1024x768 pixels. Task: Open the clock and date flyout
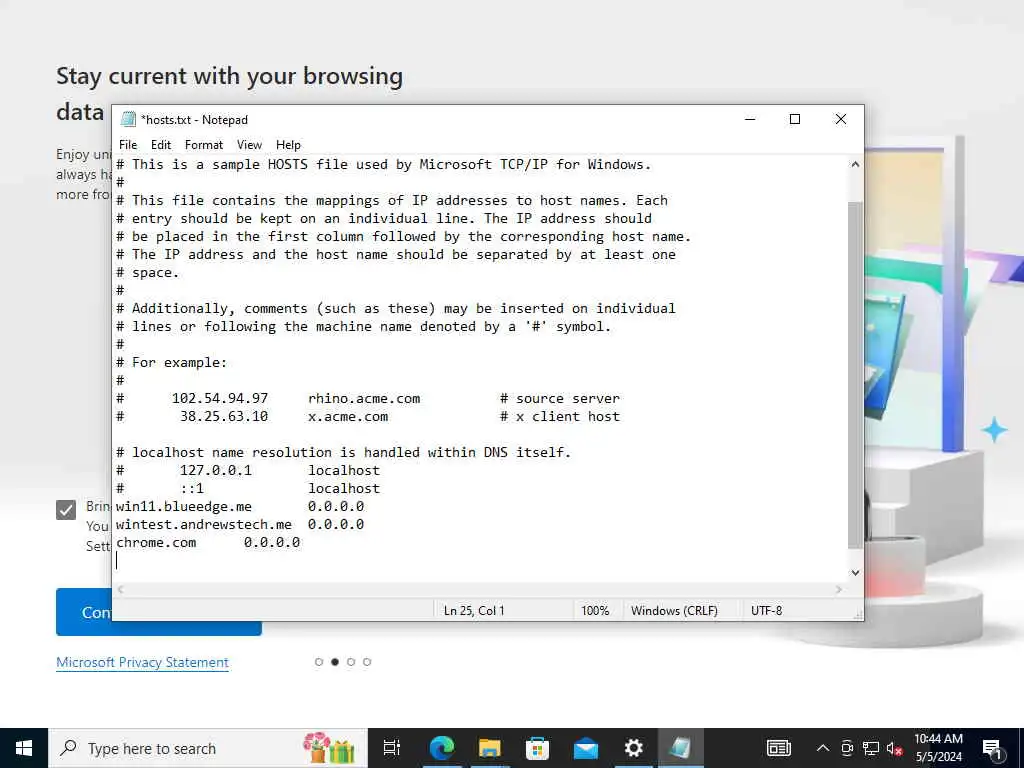point(938,748)
